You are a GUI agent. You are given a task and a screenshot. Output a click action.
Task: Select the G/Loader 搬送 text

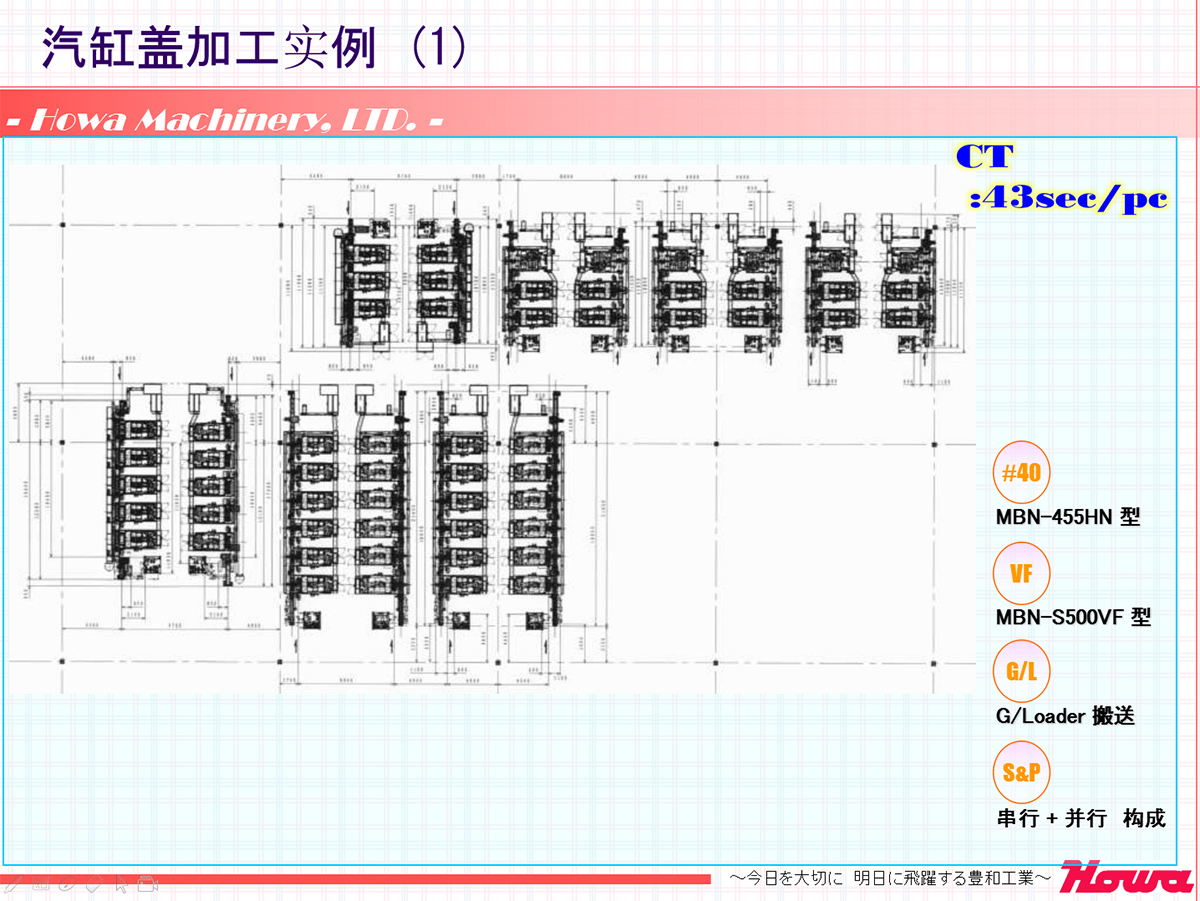(x=1065, y=717)
